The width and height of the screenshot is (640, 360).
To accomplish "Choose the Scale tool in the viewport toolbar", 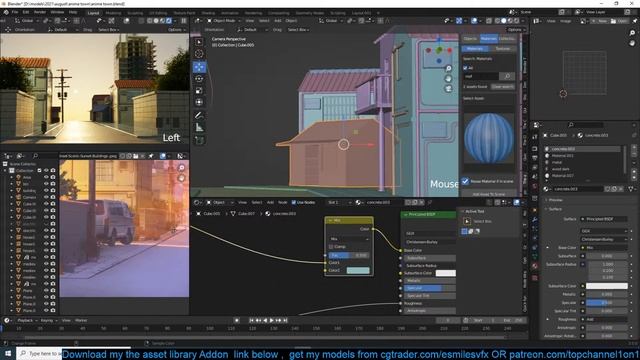I will point(199,90).
